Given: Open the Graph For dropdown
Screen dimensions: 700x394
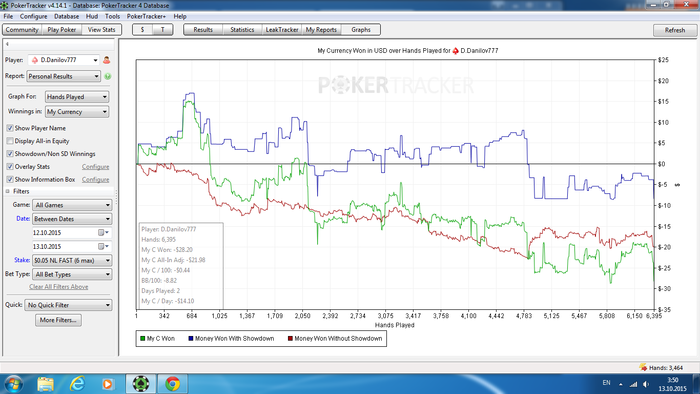Looking at the screenshot, I should pos(77,97).
